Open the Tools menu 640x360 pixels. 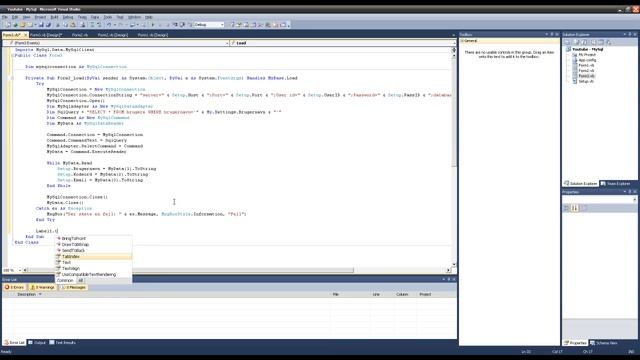pos(108,17)
